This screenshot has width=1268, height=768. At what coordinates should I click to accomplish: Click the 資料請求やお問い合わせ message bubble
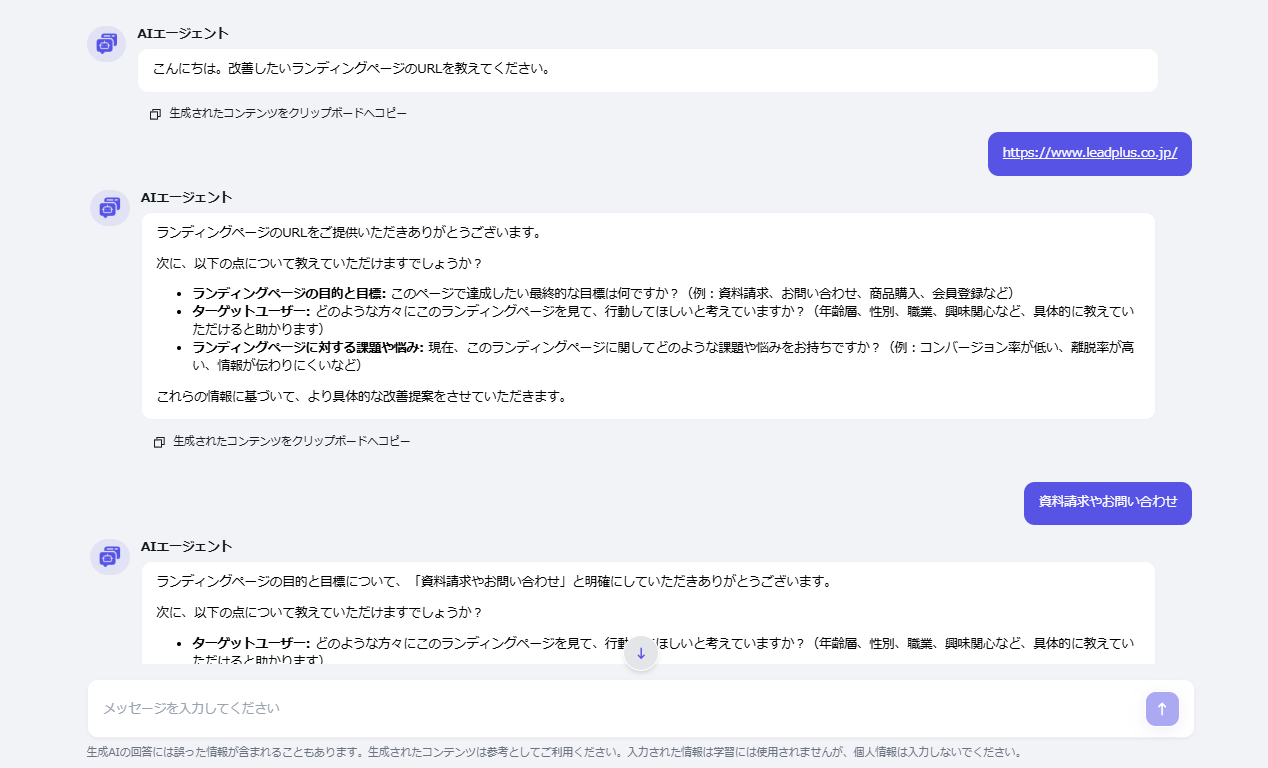click(1107, 503)
